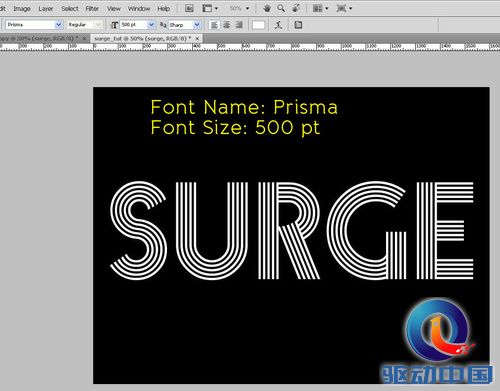Launch Adobe Bridge from the application bar
500x391 pixels.
click(x=189, y=8)
